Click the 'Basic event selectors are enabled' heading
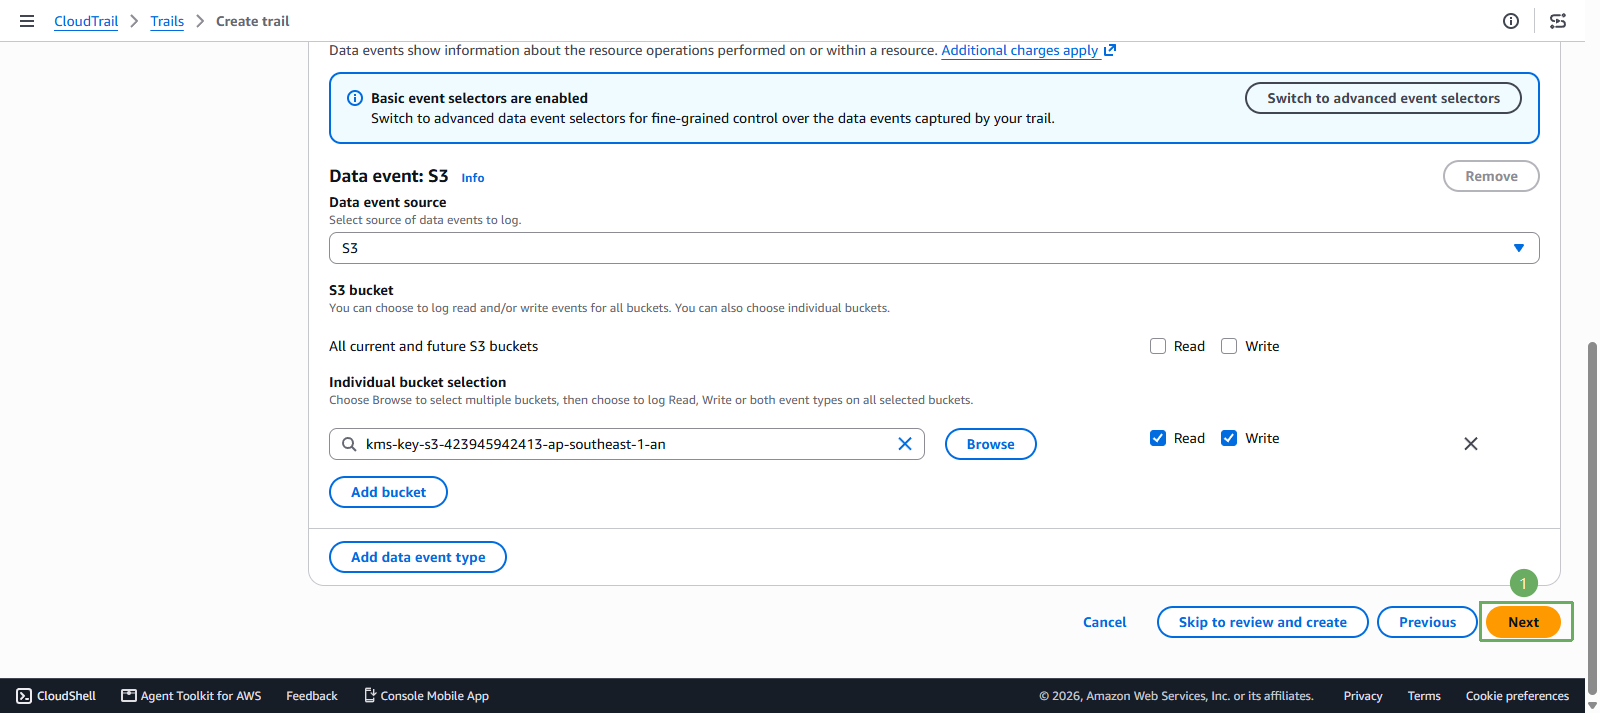 [479, 98]
